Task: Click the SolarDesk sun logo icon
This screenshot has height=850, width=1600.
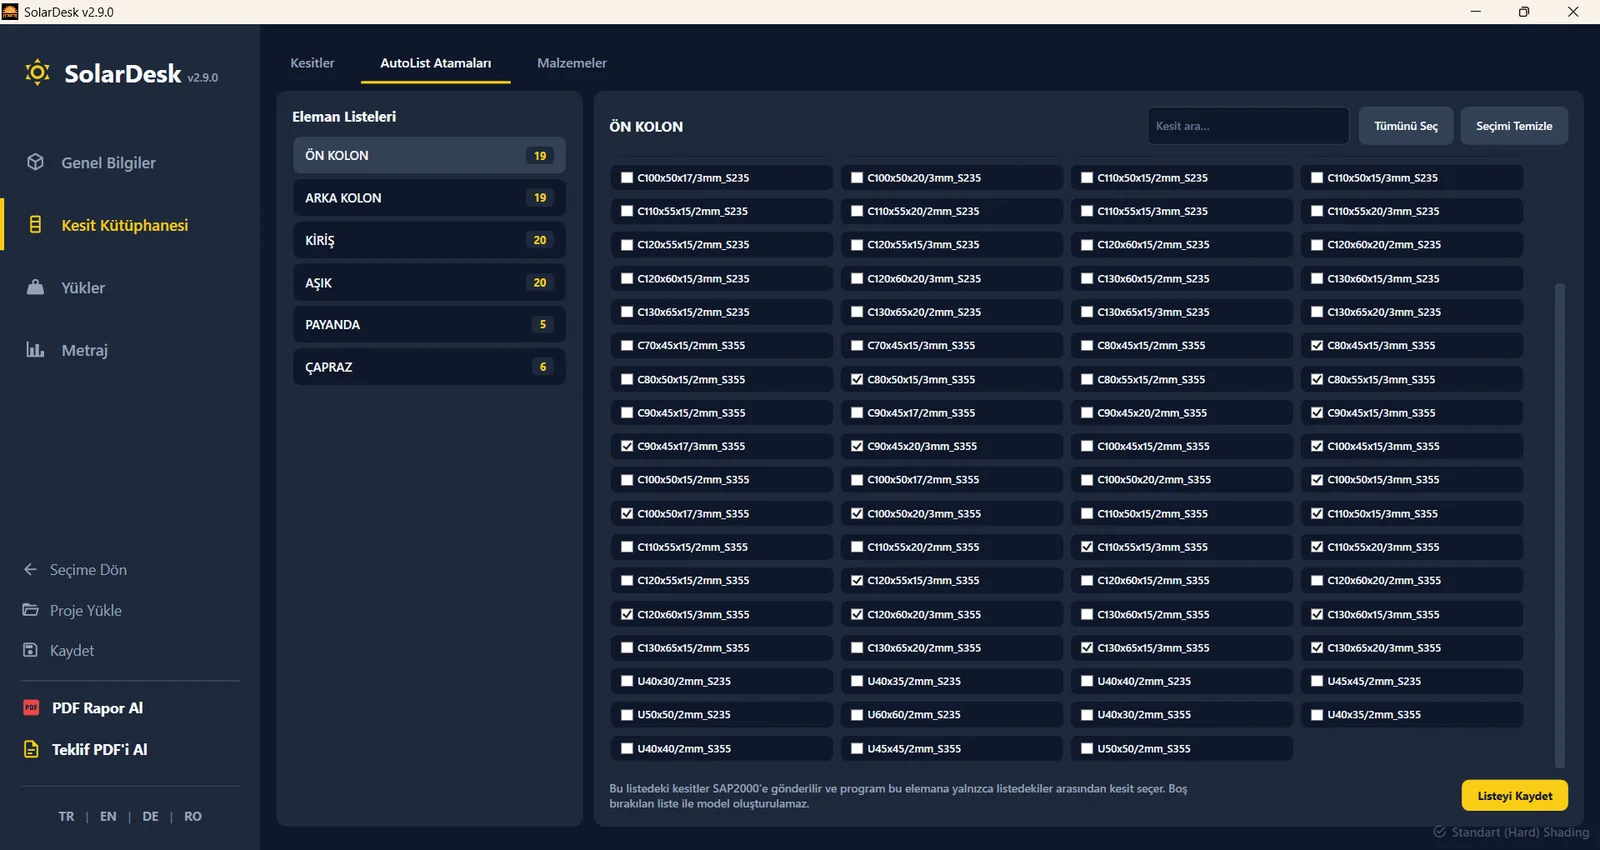Action: (x=37, y=72)
